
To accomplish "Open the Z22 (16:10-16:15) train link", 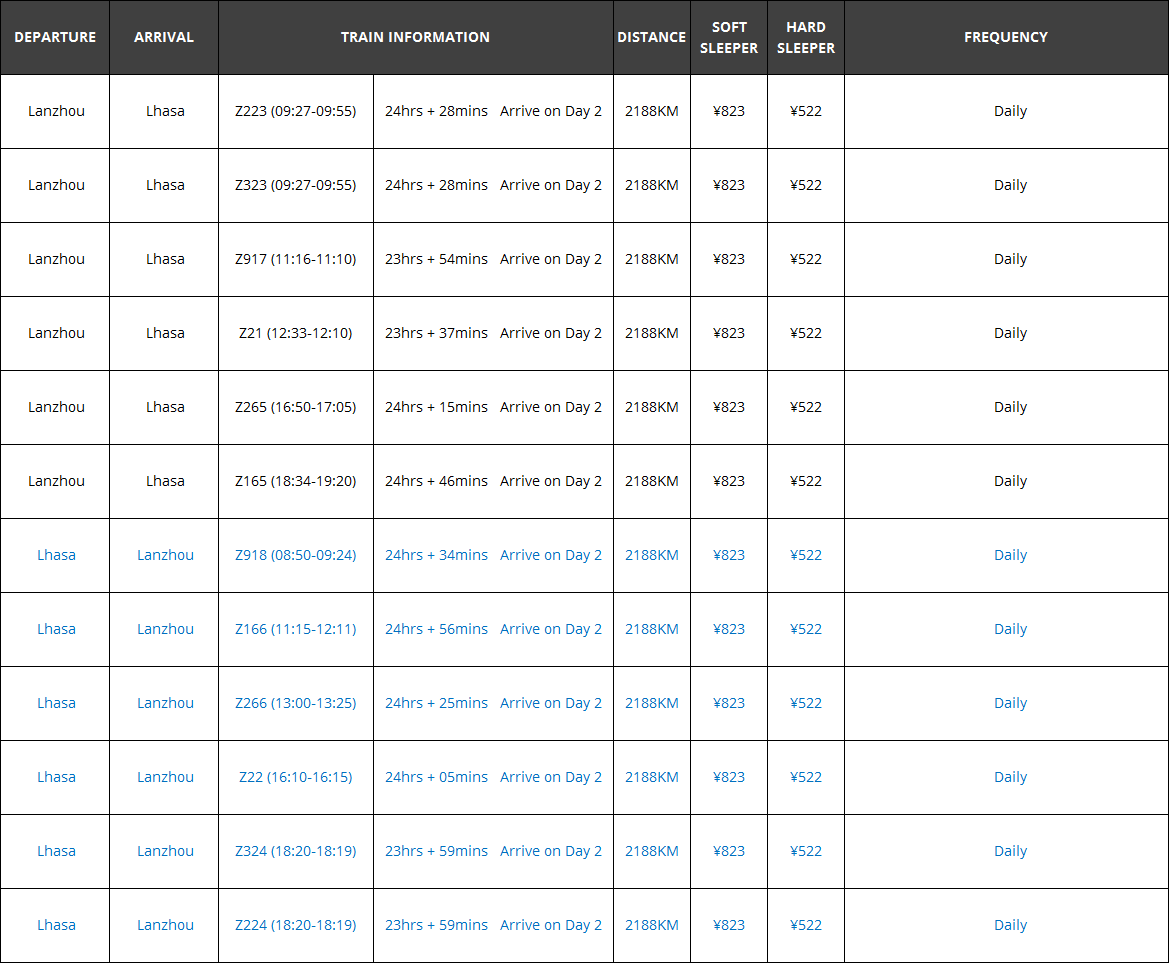I will [295, 777].
